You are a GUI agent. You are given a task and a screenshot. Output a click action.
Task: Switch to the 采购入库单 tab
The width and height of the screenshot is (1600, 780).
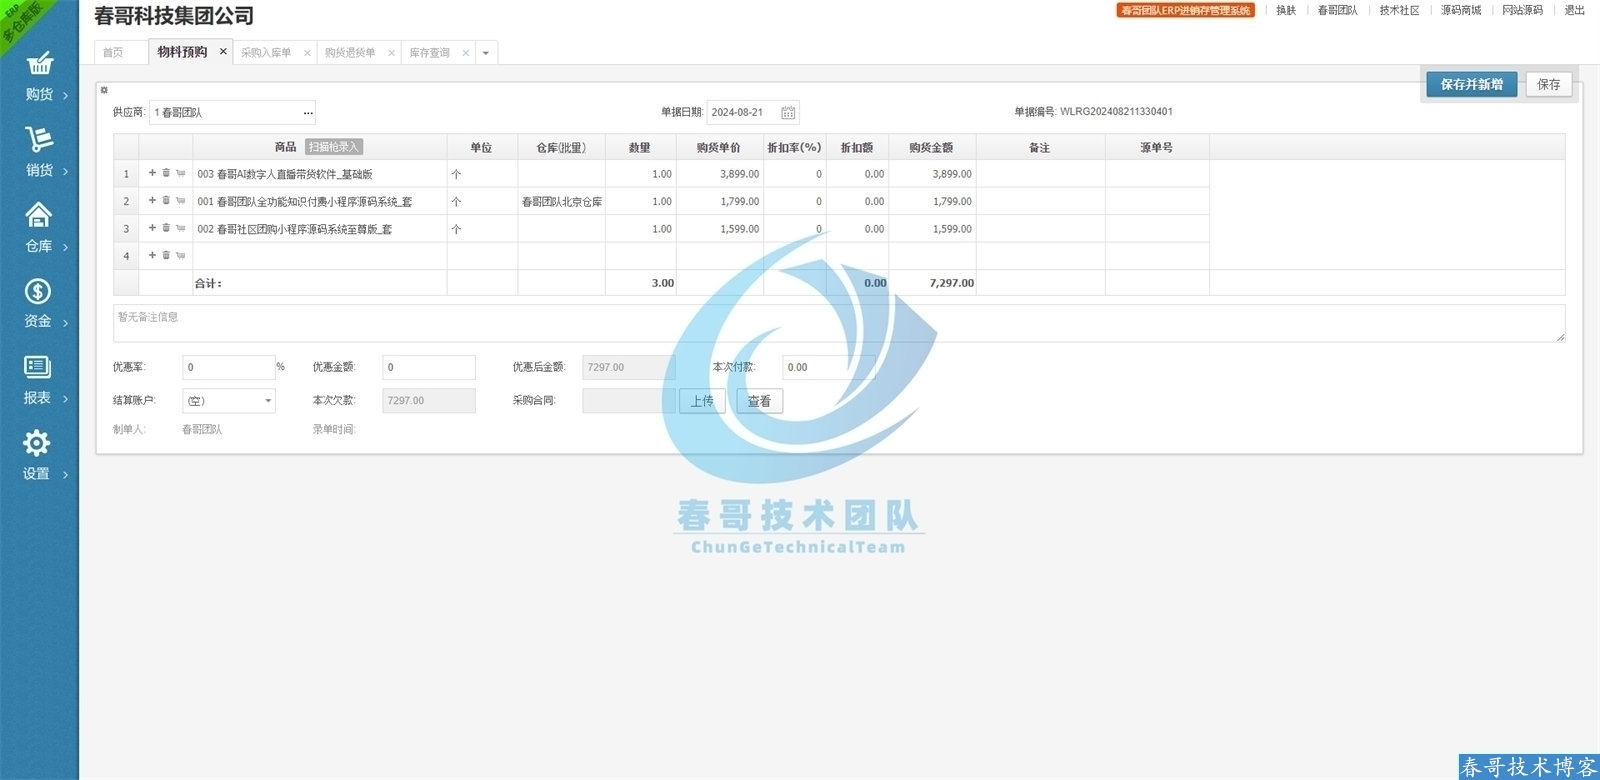266,53
